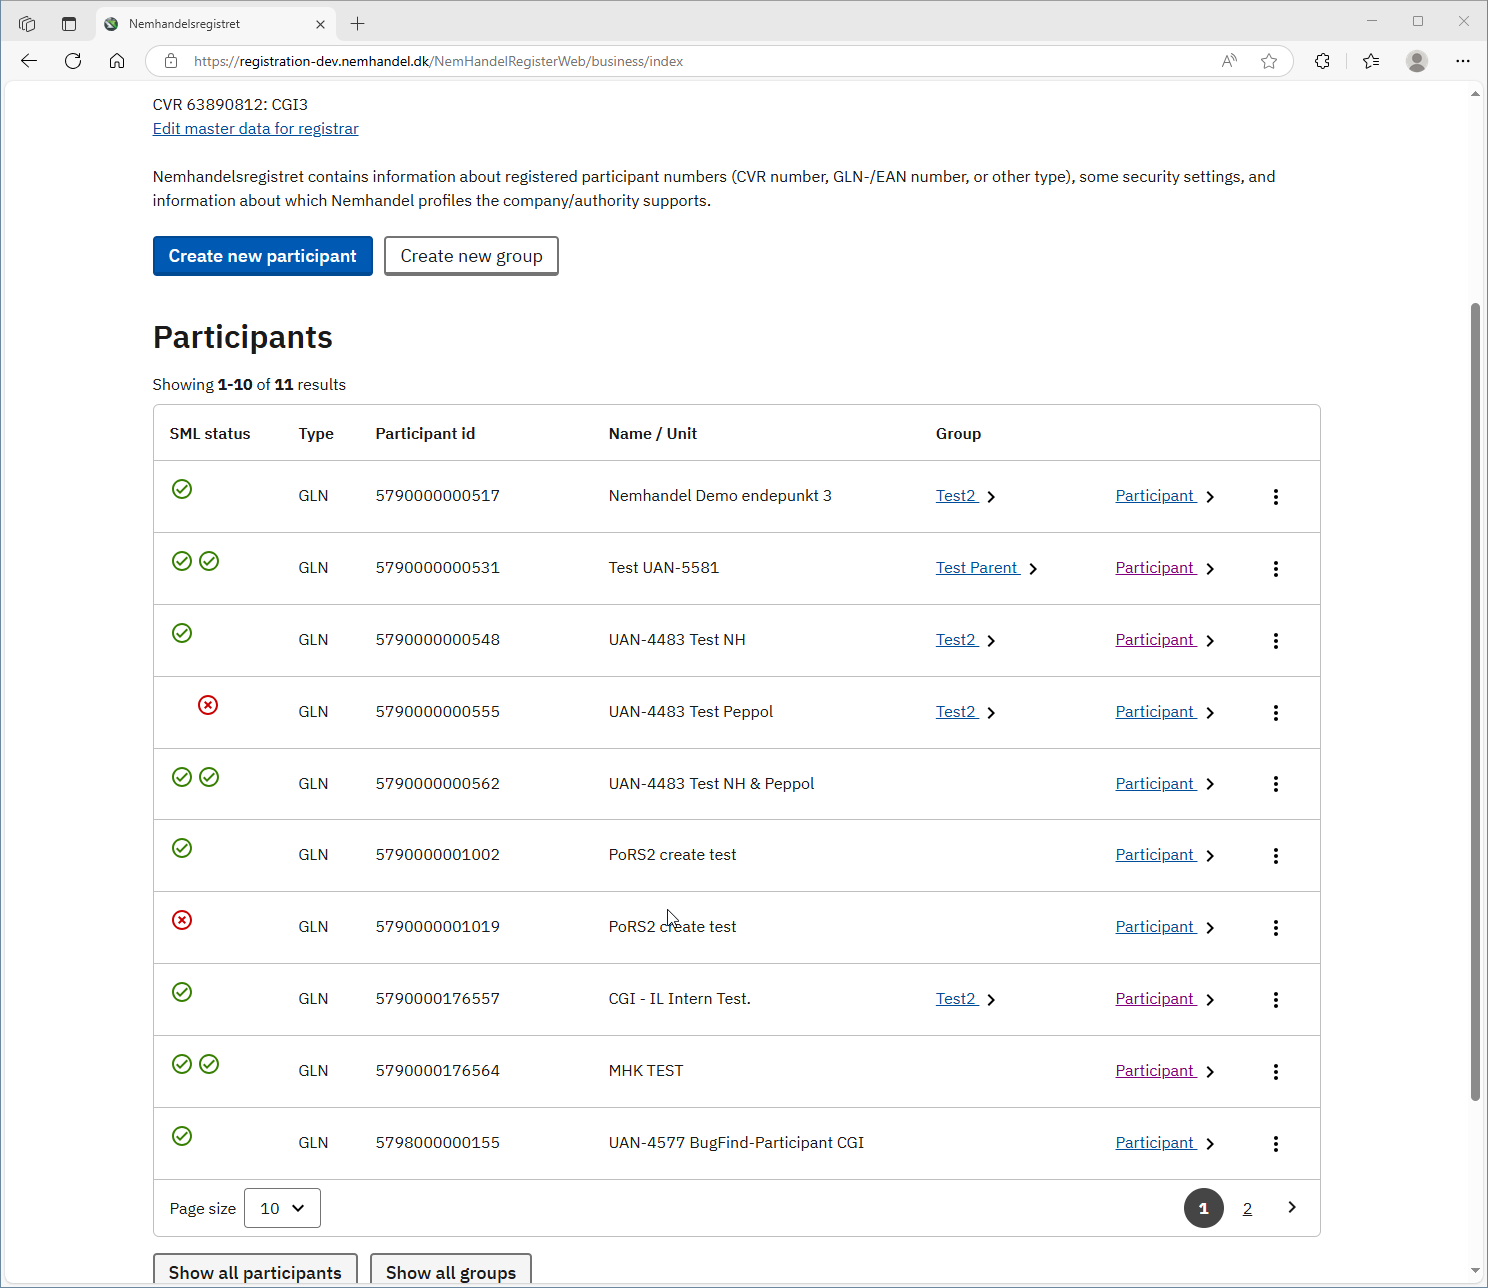Click green SML status icon for 5790000000517
The width and height of the screenshot is (1488, 1288).
pos(182,489)
